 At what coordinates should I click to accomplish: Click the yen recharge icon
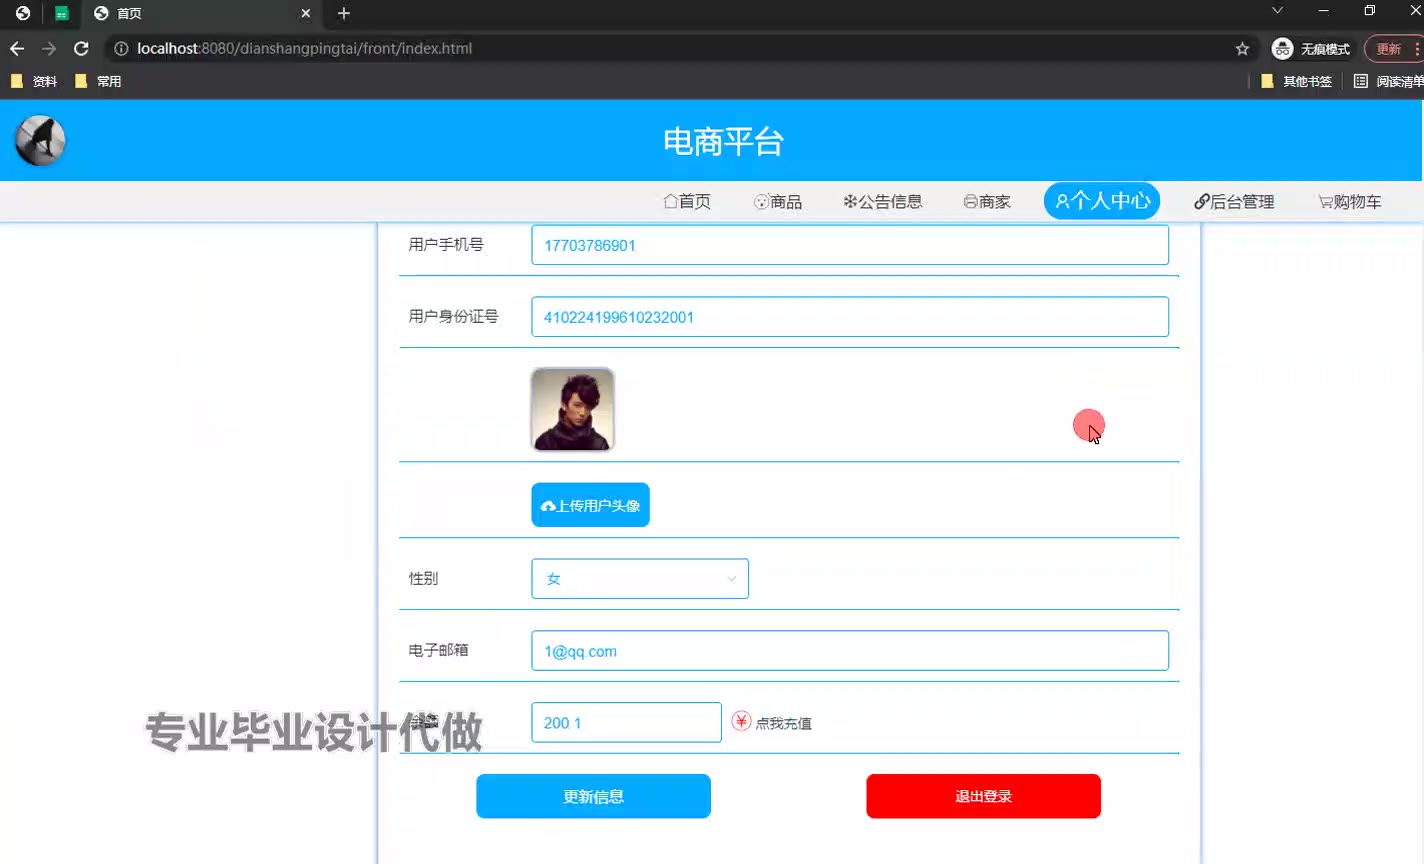(741, 721)
